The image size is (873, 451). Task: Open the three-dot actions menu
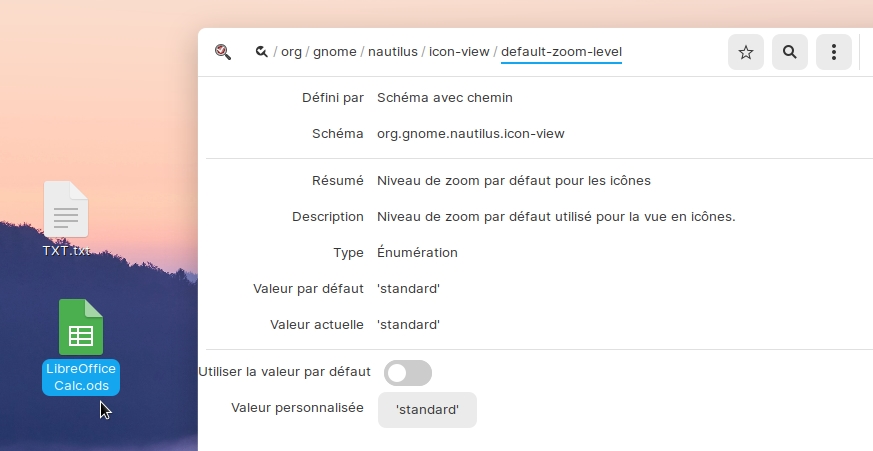coord(834,53)
